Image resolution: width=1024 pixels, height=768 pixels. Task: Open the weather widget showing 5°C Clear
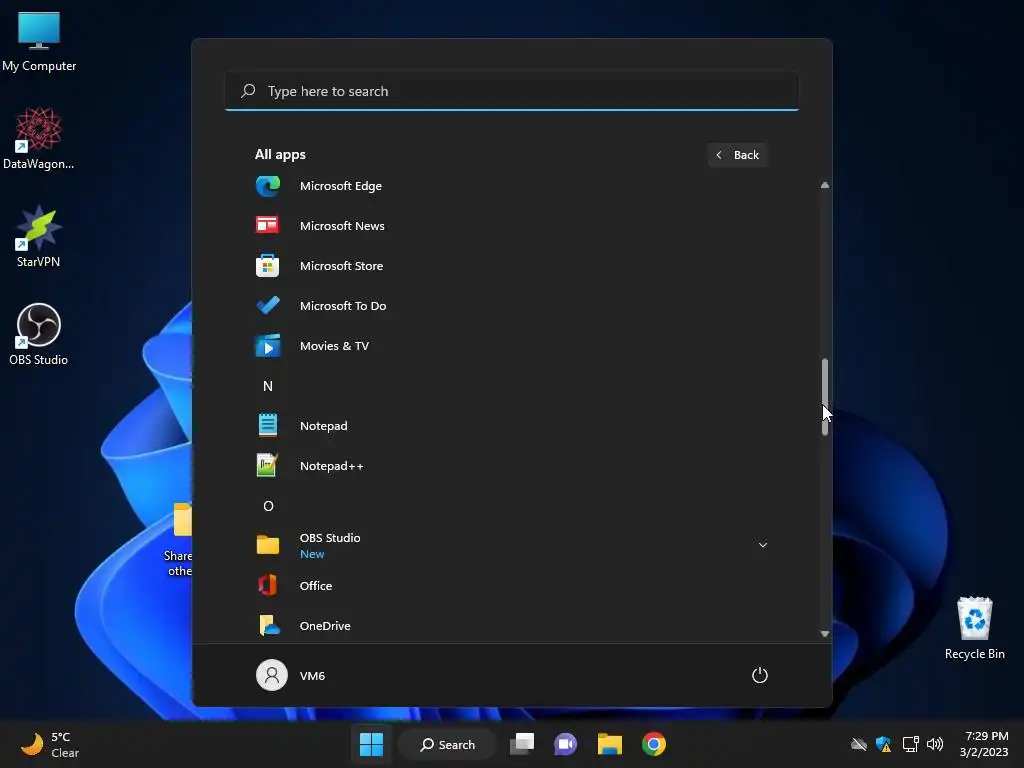[50, 744]
